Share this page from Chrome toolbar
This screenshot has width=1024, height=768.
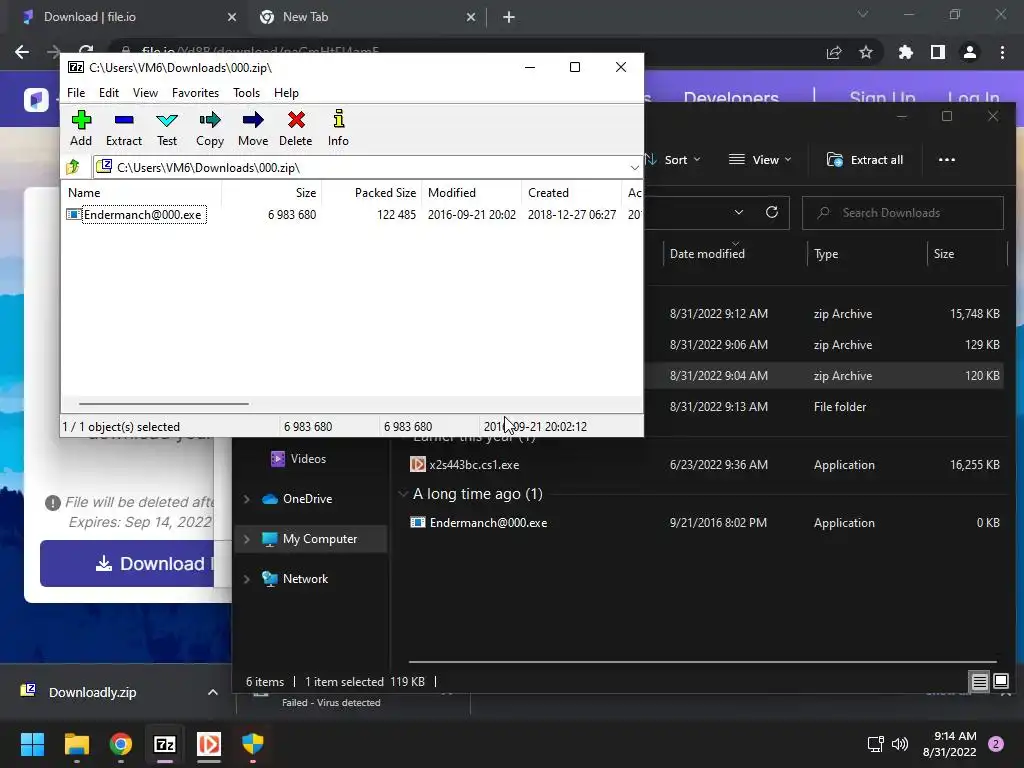tap(834, 52)
